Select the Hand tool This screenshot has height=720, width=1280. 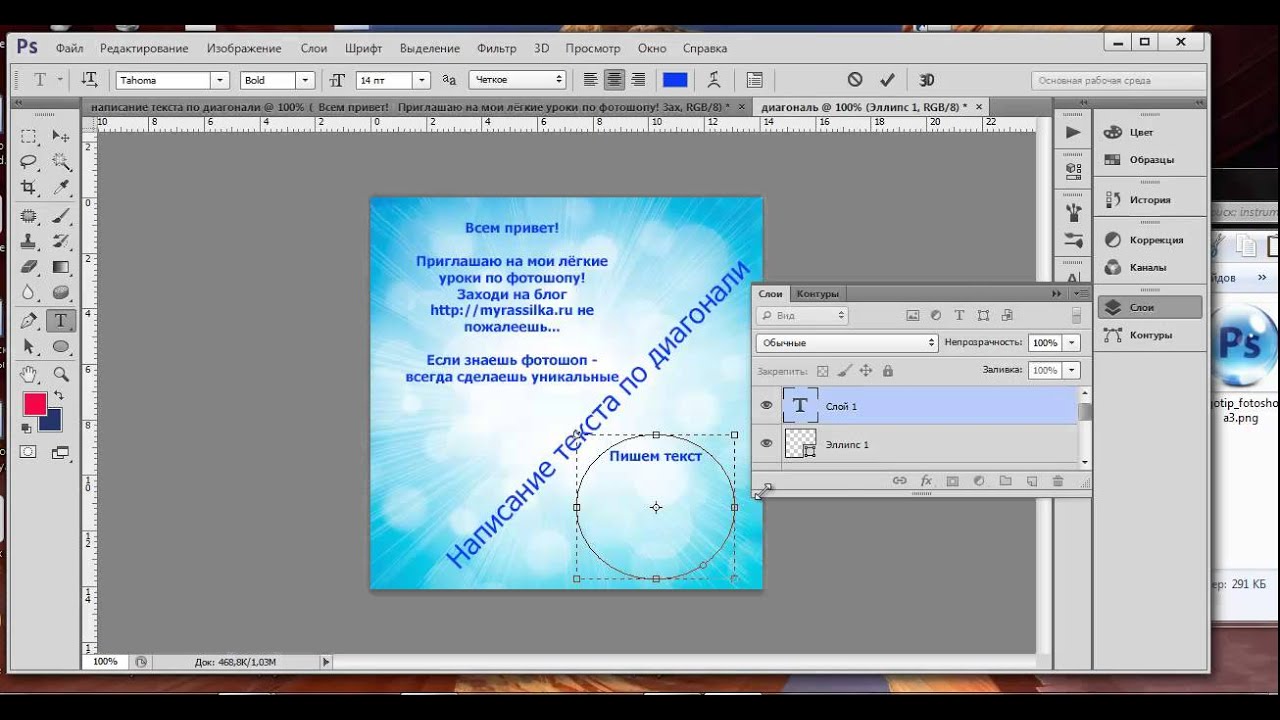coord(29,374)
